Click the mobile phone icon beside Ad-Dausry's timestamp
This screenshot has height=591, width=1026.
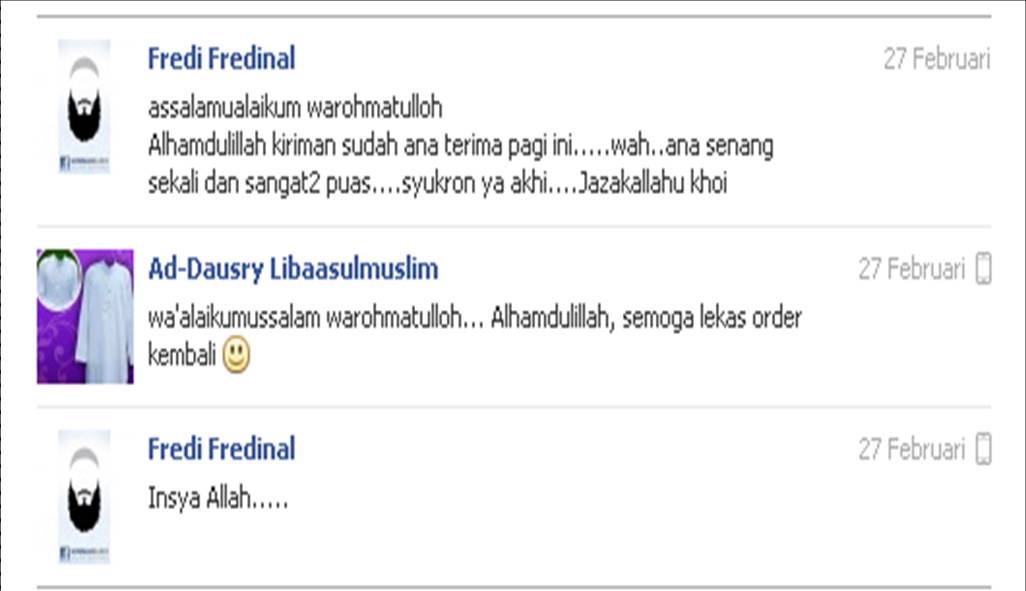[983, 268]
